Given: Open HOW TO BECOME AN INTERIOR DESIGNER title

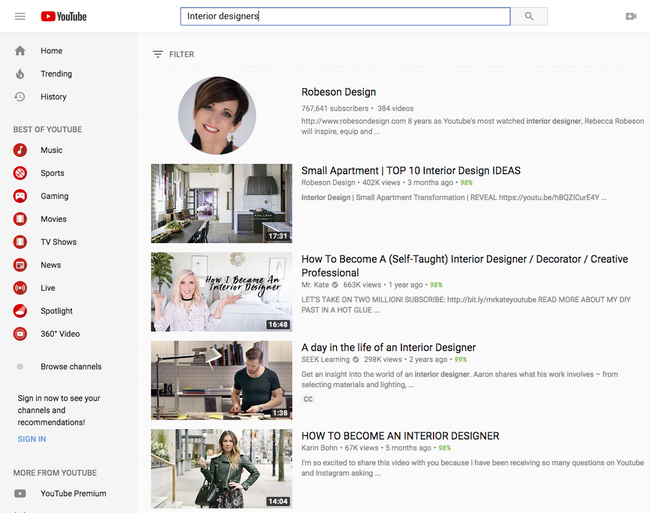Looking at the screenshot, I should (x=400, y=436).
